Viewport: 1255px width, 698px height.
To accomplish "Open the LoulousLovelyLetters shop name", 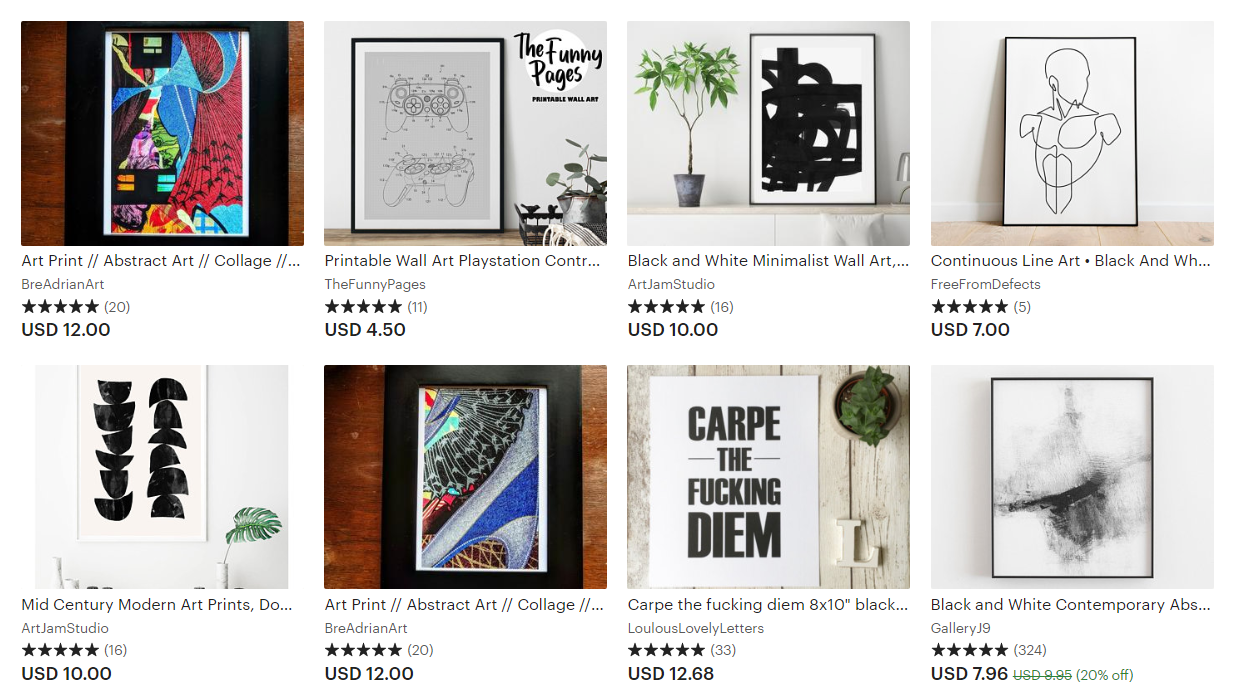I will tap(695, 628).
